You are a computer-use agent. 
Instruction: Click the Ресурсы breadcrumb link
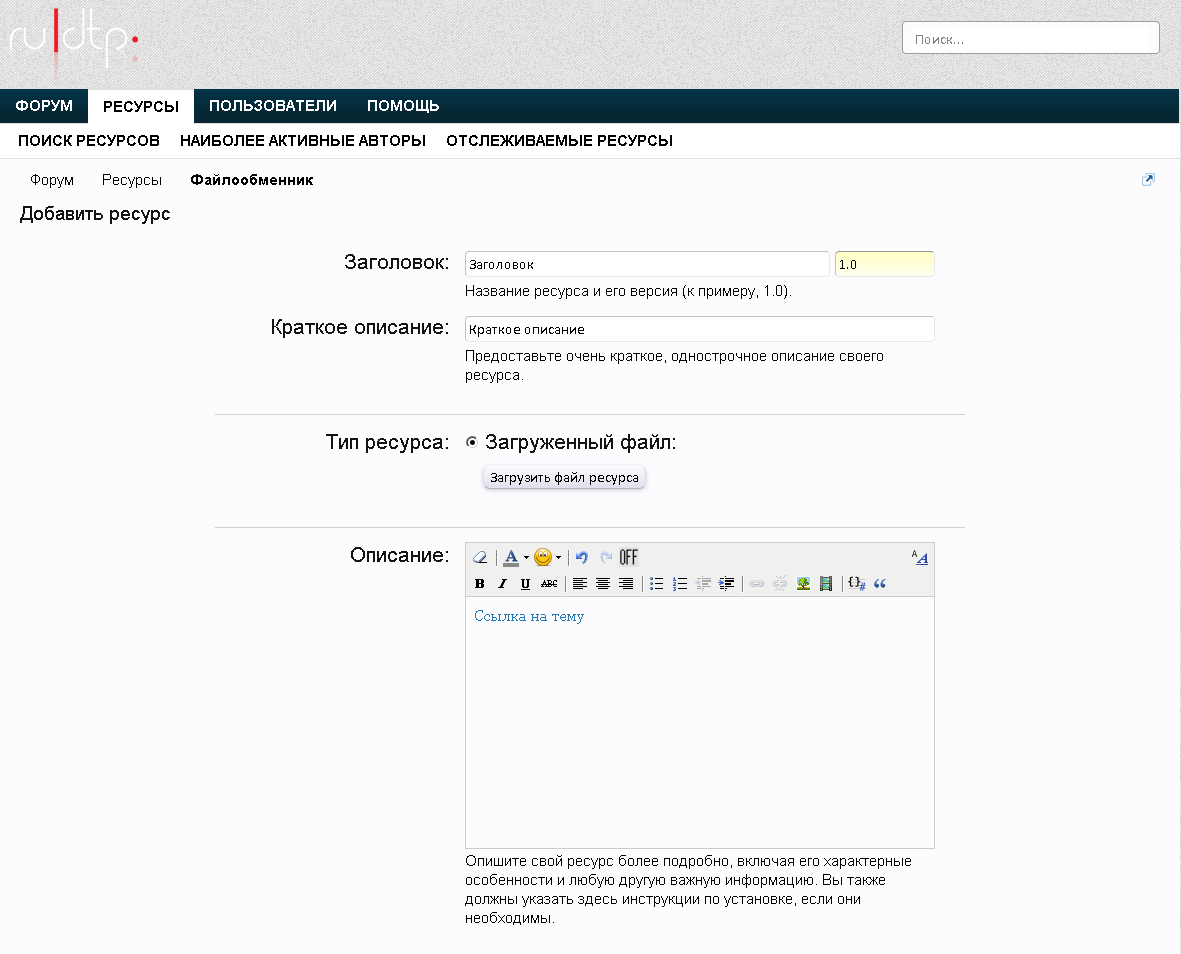(132, 180)
